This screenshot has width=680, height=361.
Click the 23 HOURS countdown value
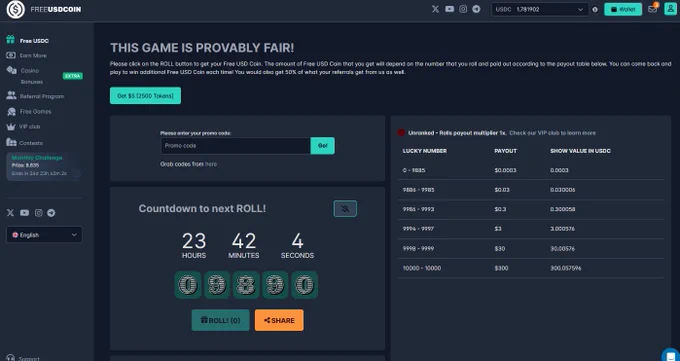(194, 246)
